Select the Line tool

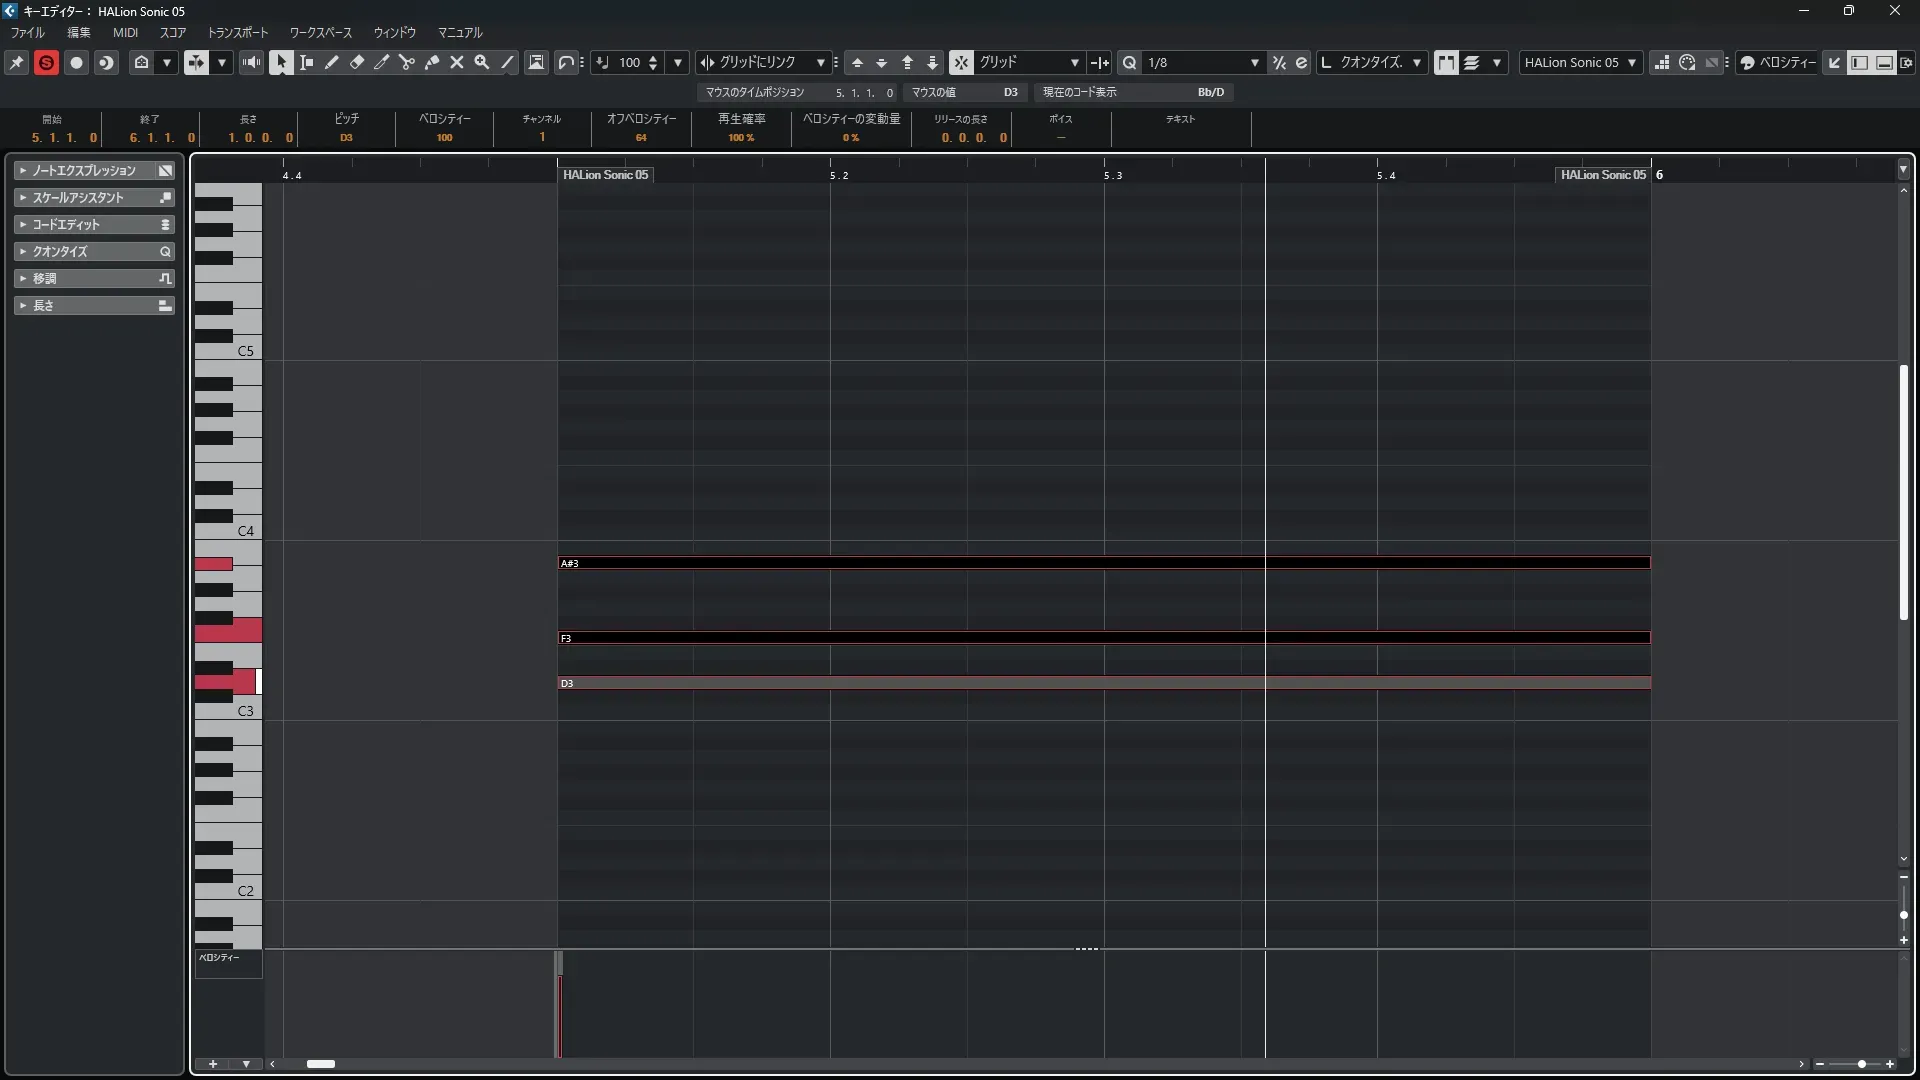(507, 62)
